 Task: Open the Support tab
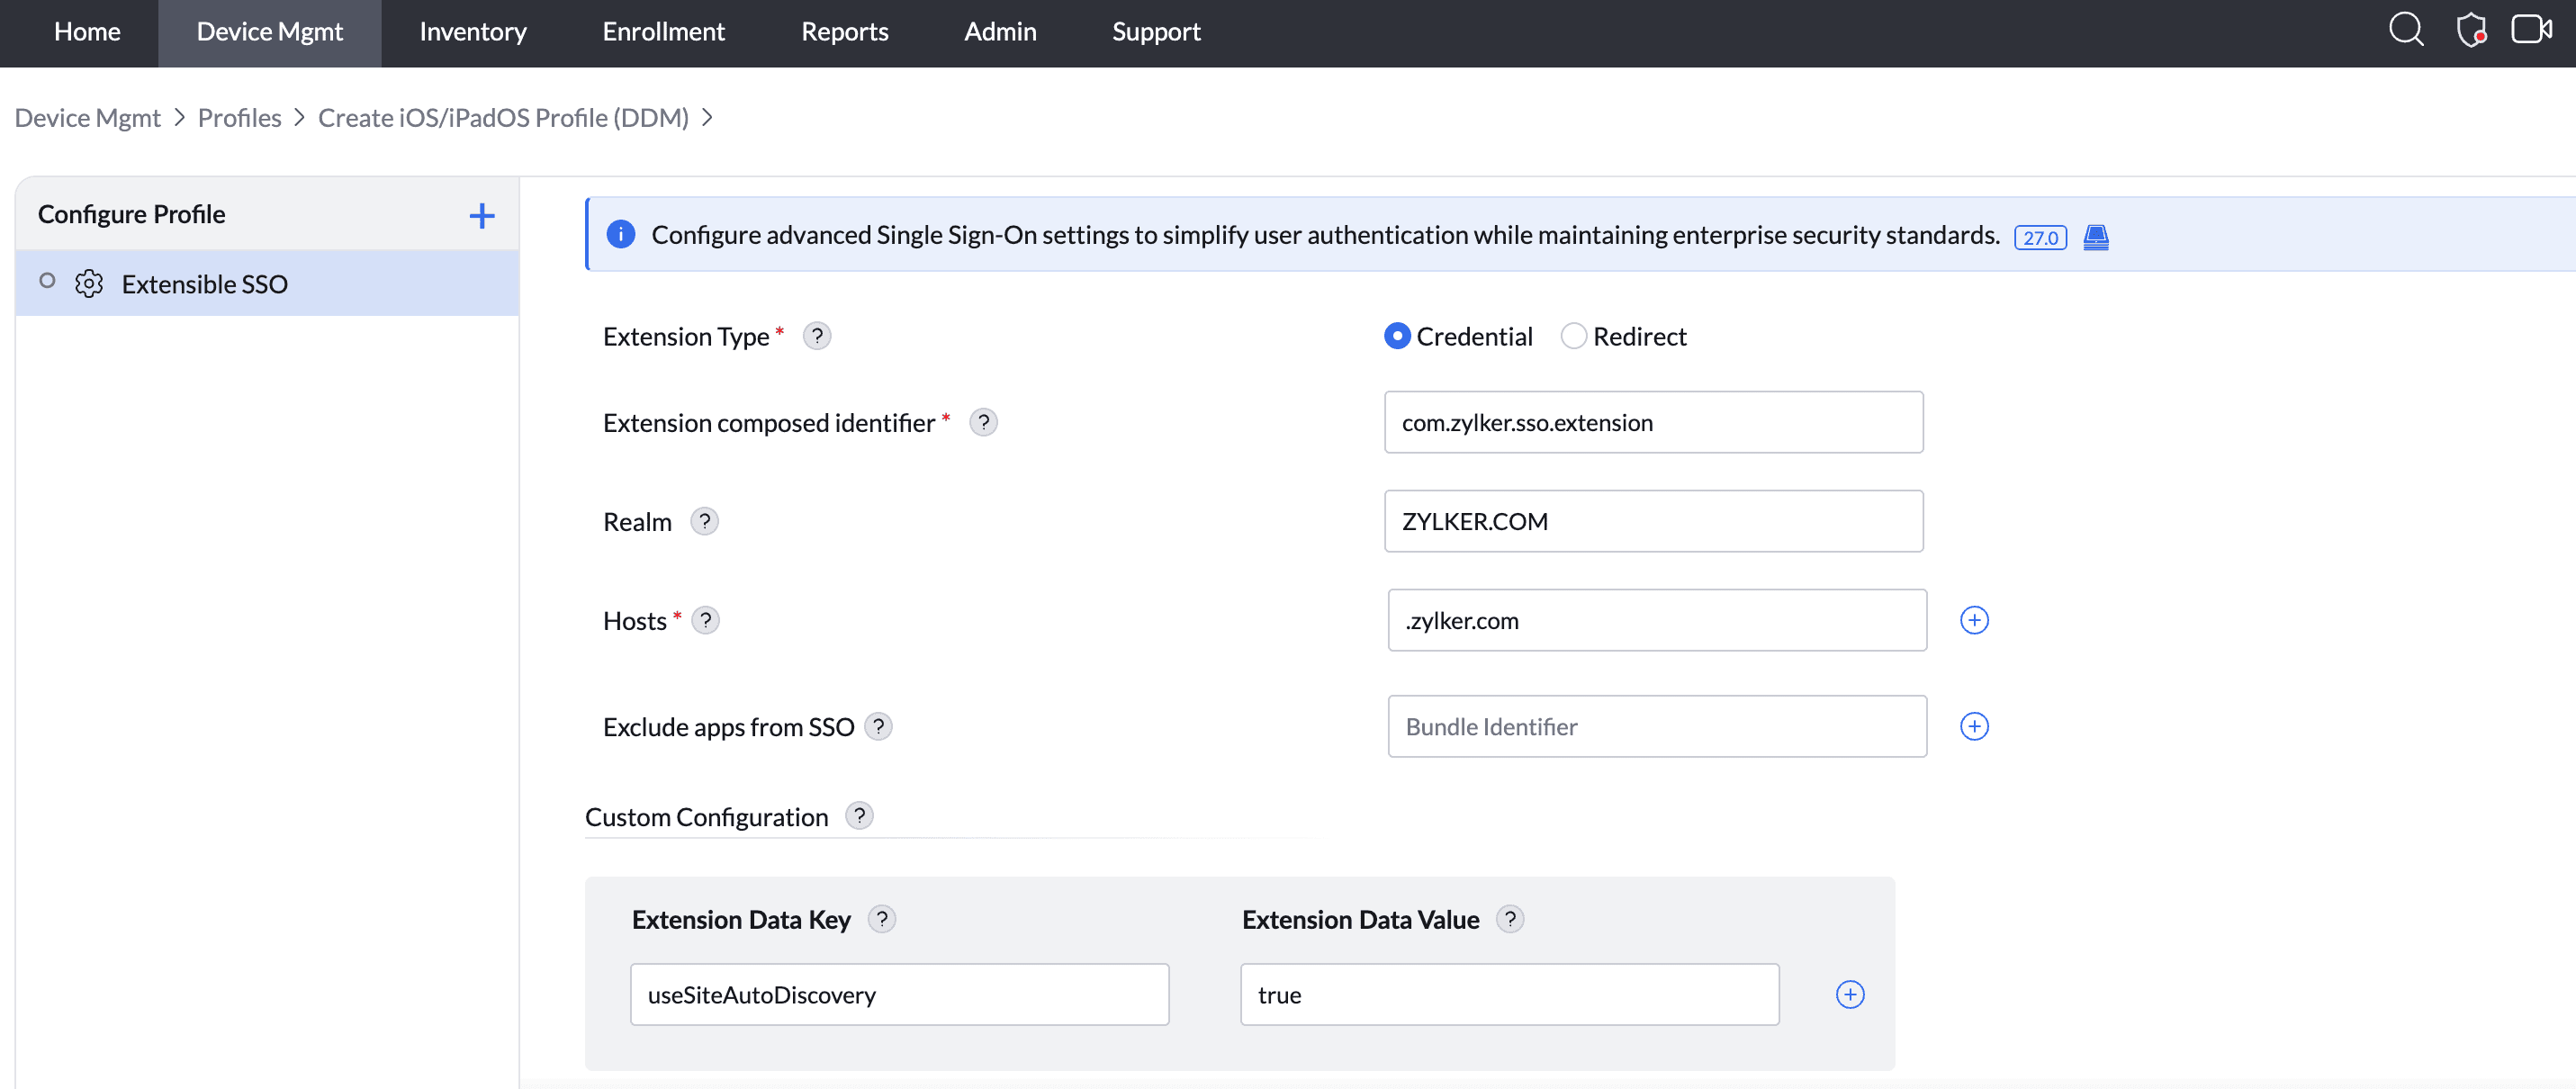1156,32
